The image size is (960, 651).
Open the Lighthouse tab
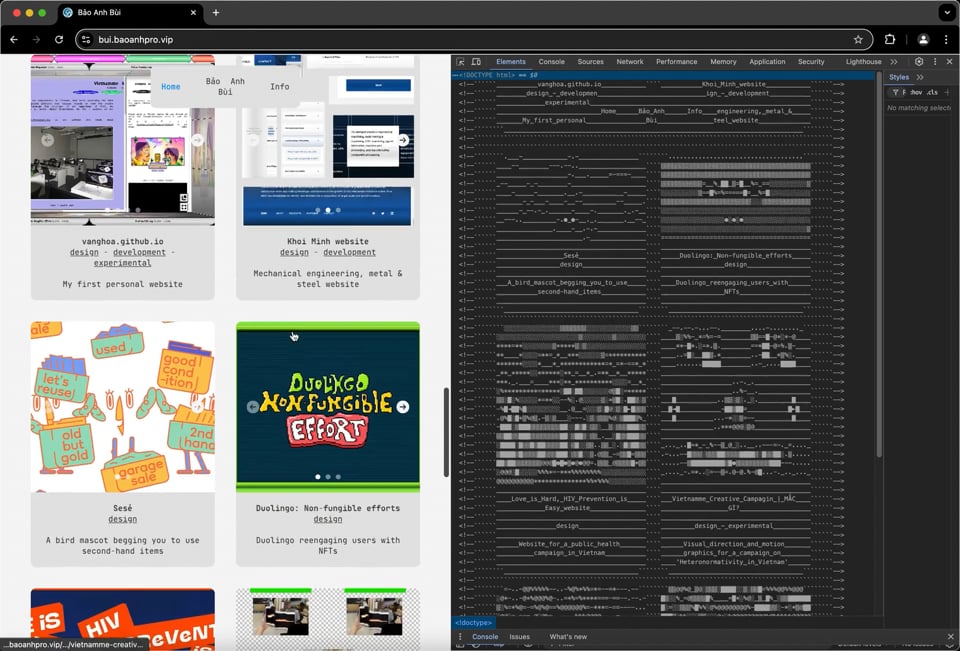click(x=863, y=62)
